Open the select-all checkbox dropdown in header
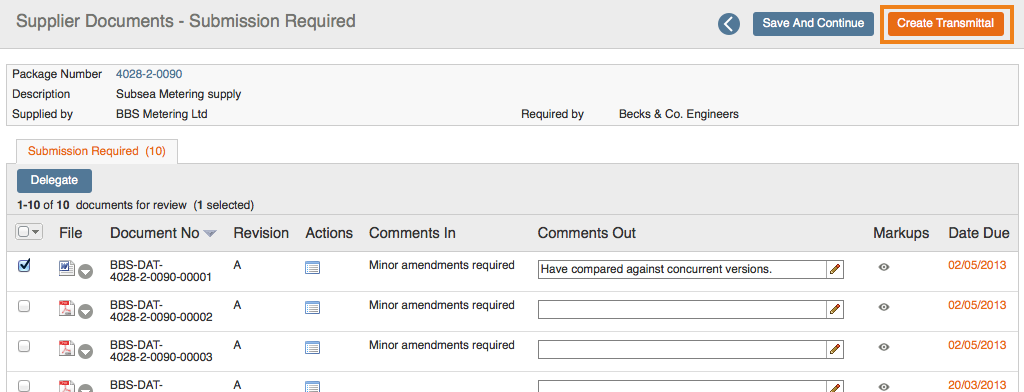This screenshot has height=392, width=1024. pos(29,232)
